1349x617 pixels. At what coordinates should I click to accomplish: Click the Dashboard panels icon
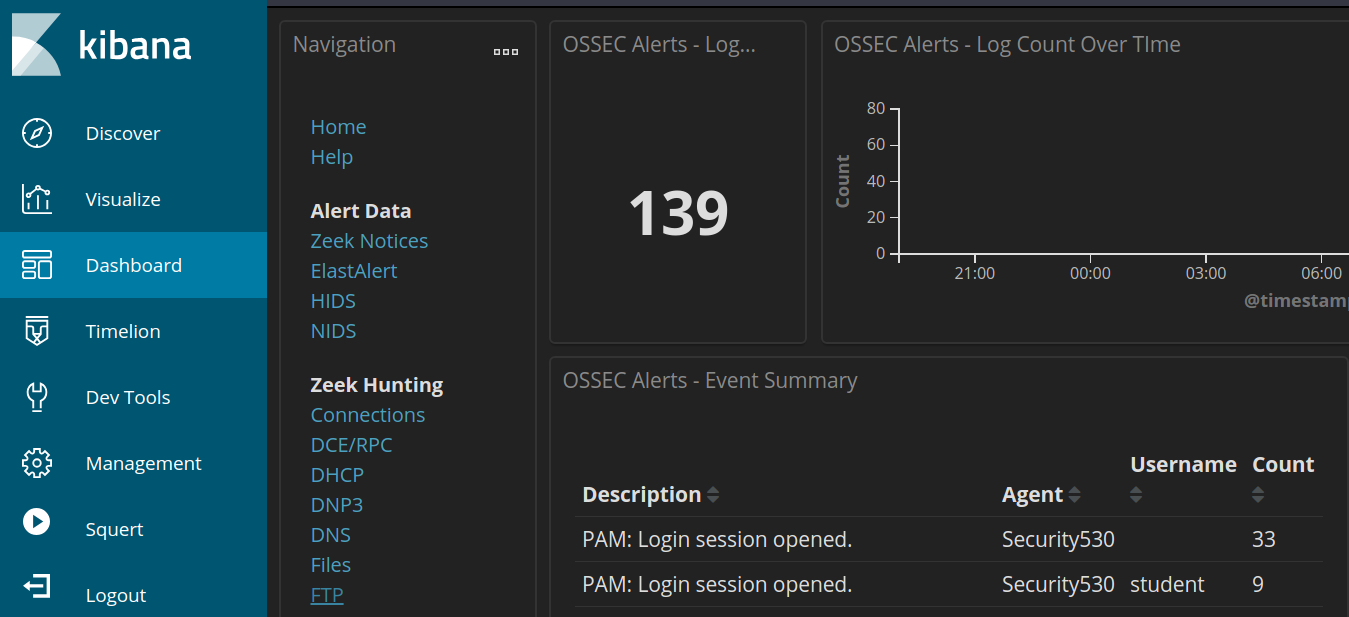(36, 264)
